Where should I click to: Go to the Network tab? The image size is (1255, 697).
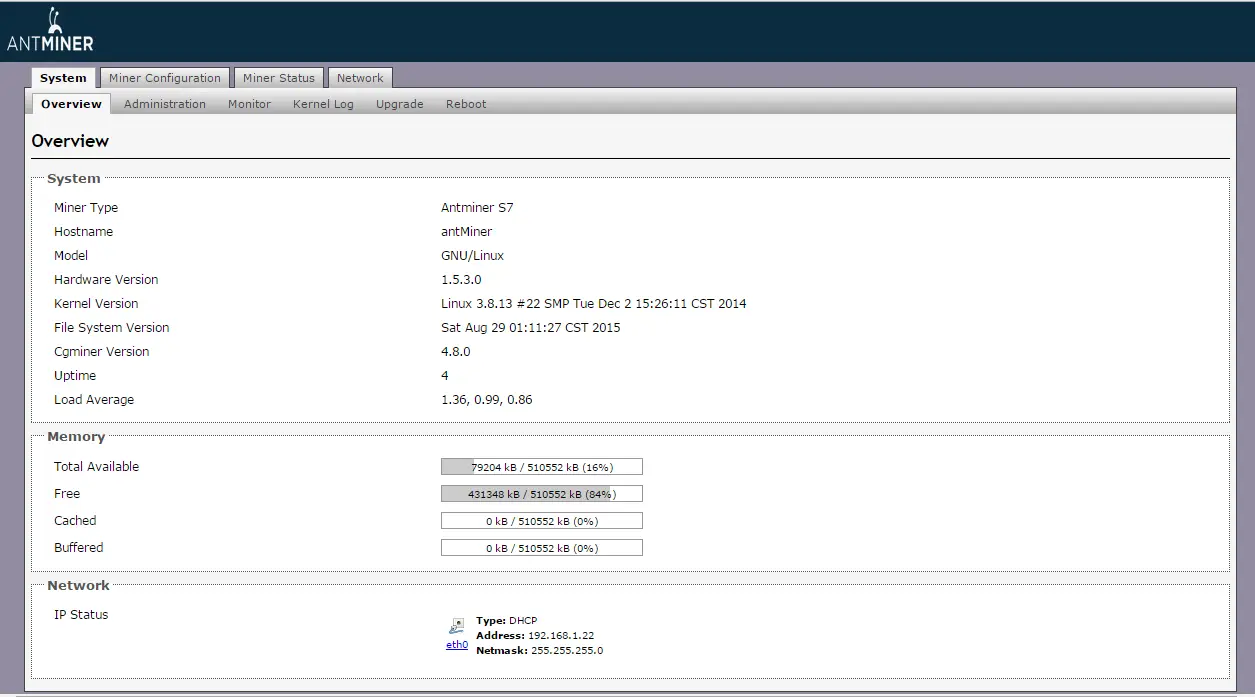click(360, 78)
